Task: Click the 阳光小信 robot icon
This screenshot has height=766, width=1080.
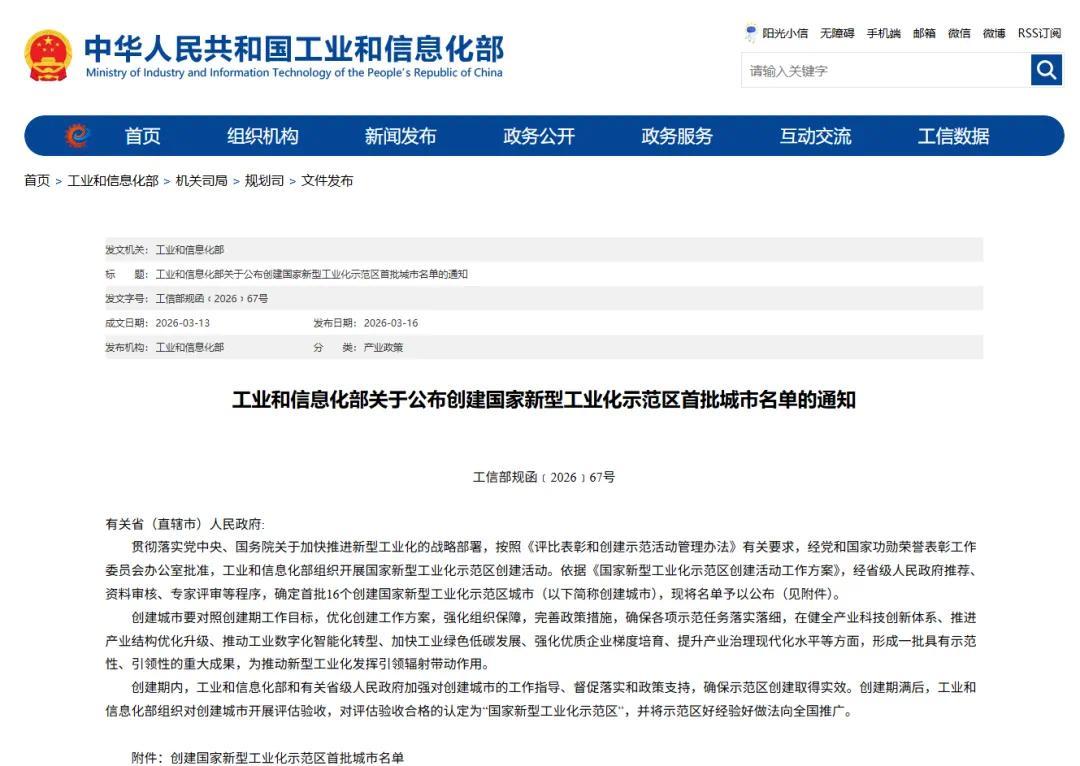Action: (x=751, y=32)
